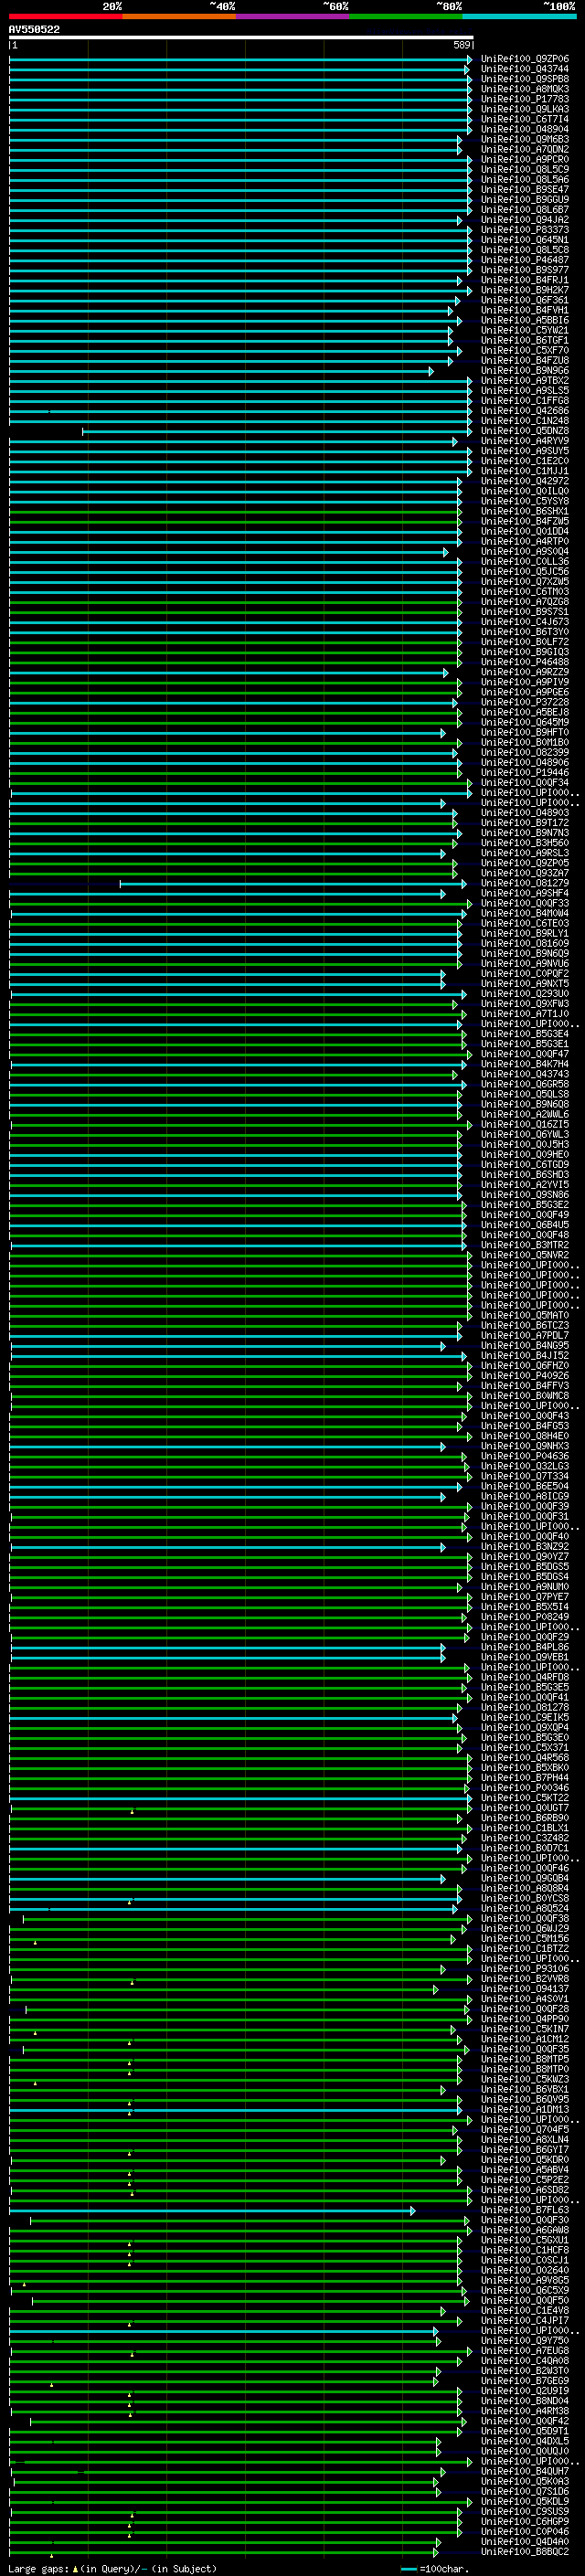The height and width of the screenshot is (2576, 585).
Task: Select the UniRef100_P37228 label
Action: [x=525, y=702]
